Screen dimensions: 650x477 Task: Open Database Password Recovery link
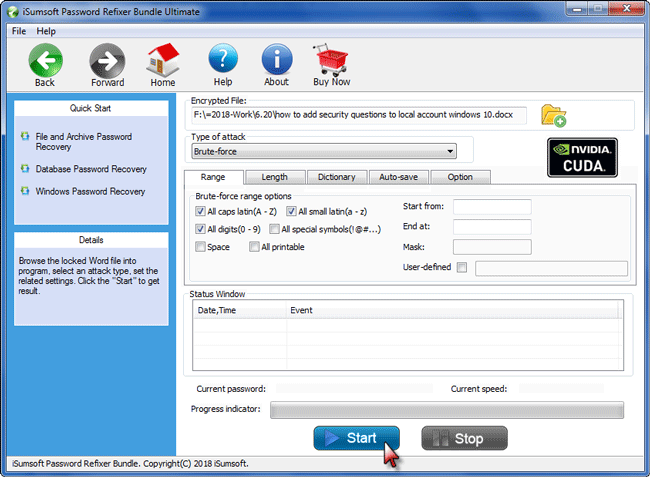(x=91, y=169)
